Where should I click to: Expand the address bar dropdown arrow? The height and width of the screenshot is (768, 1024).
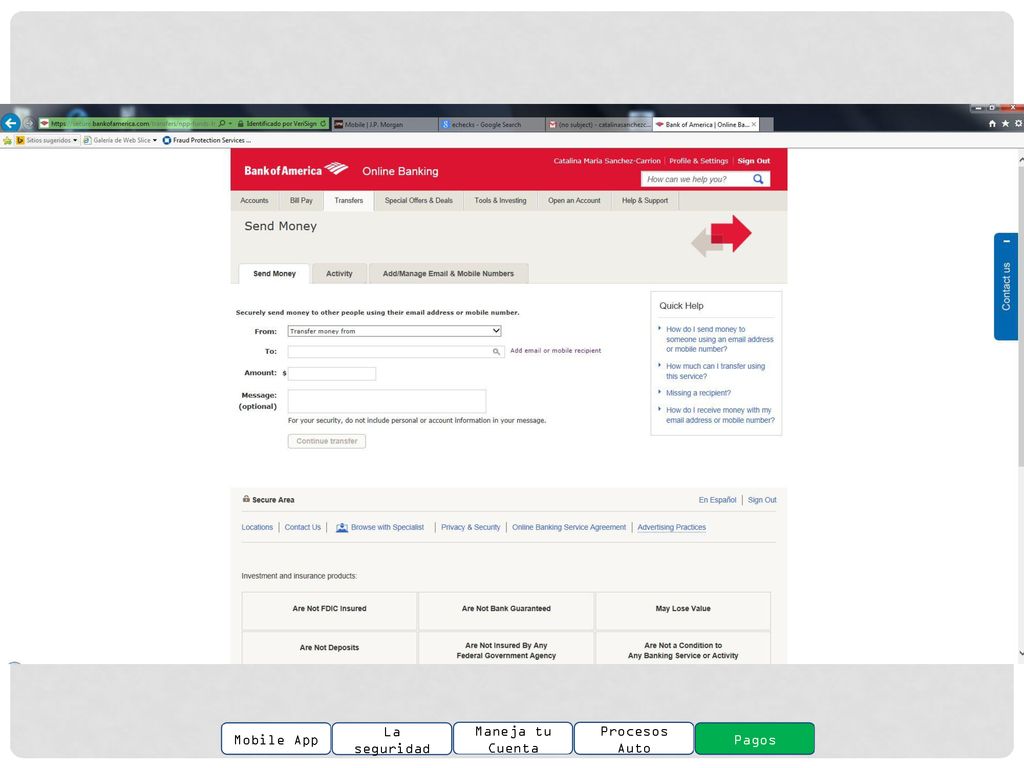(x=231, y=123)
